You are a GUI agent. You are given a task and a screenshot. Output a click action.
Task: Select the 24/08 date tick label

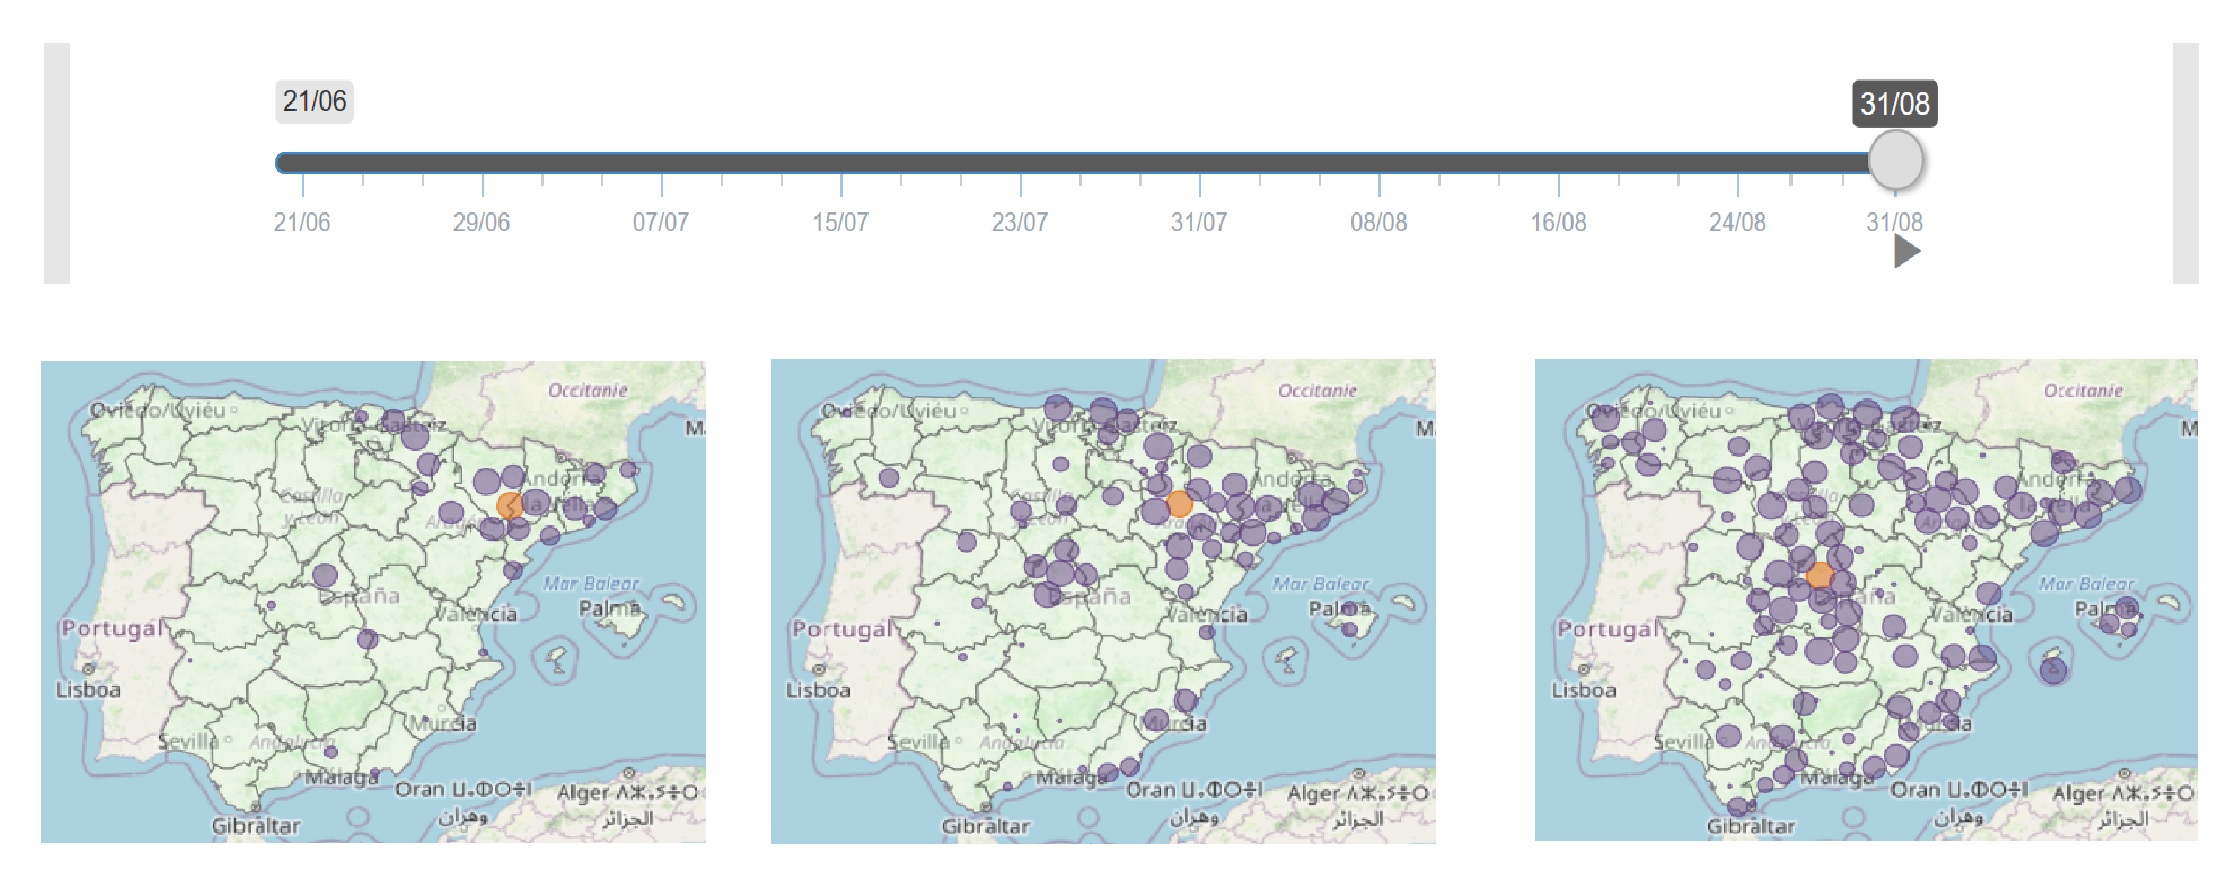pyautogui.click(x=1737, y=222)
